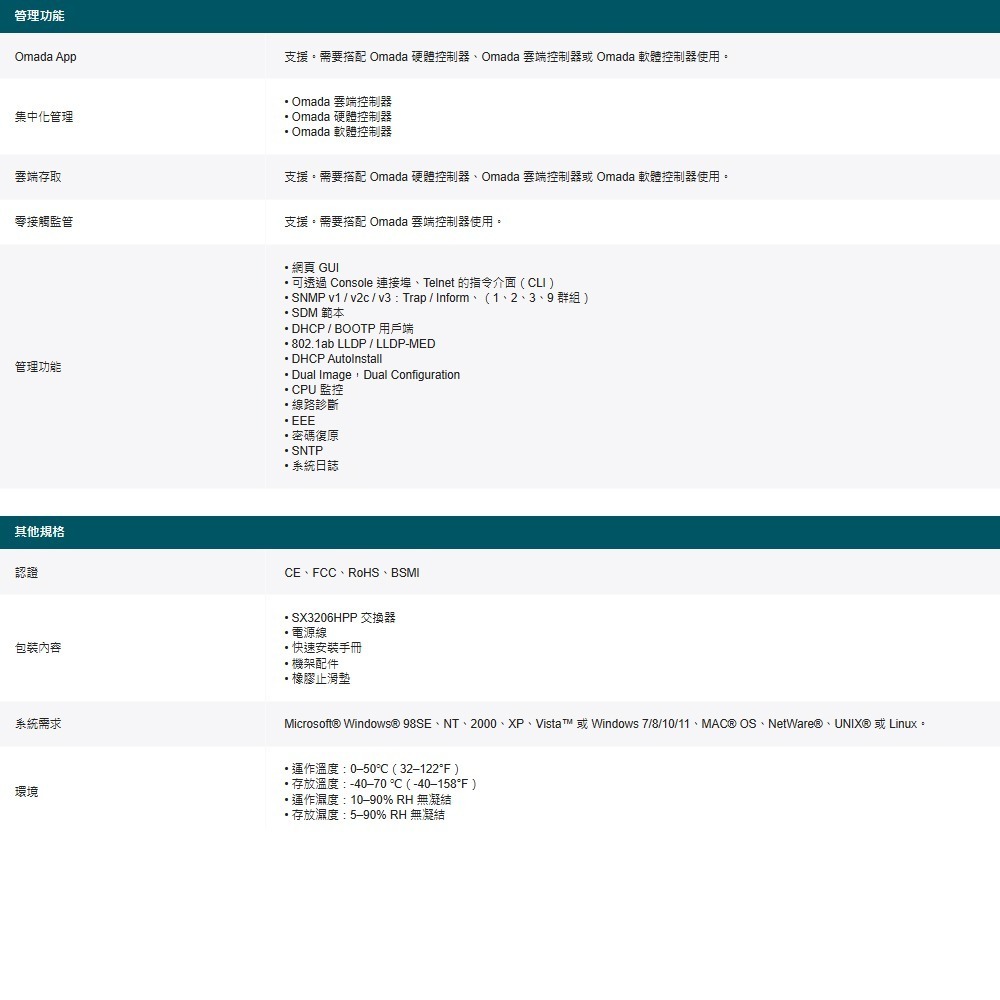Image resolution: width=1000 pixels, height=1000 pixels.
Task: Select the Omada App row label
Action: point(45,57)
